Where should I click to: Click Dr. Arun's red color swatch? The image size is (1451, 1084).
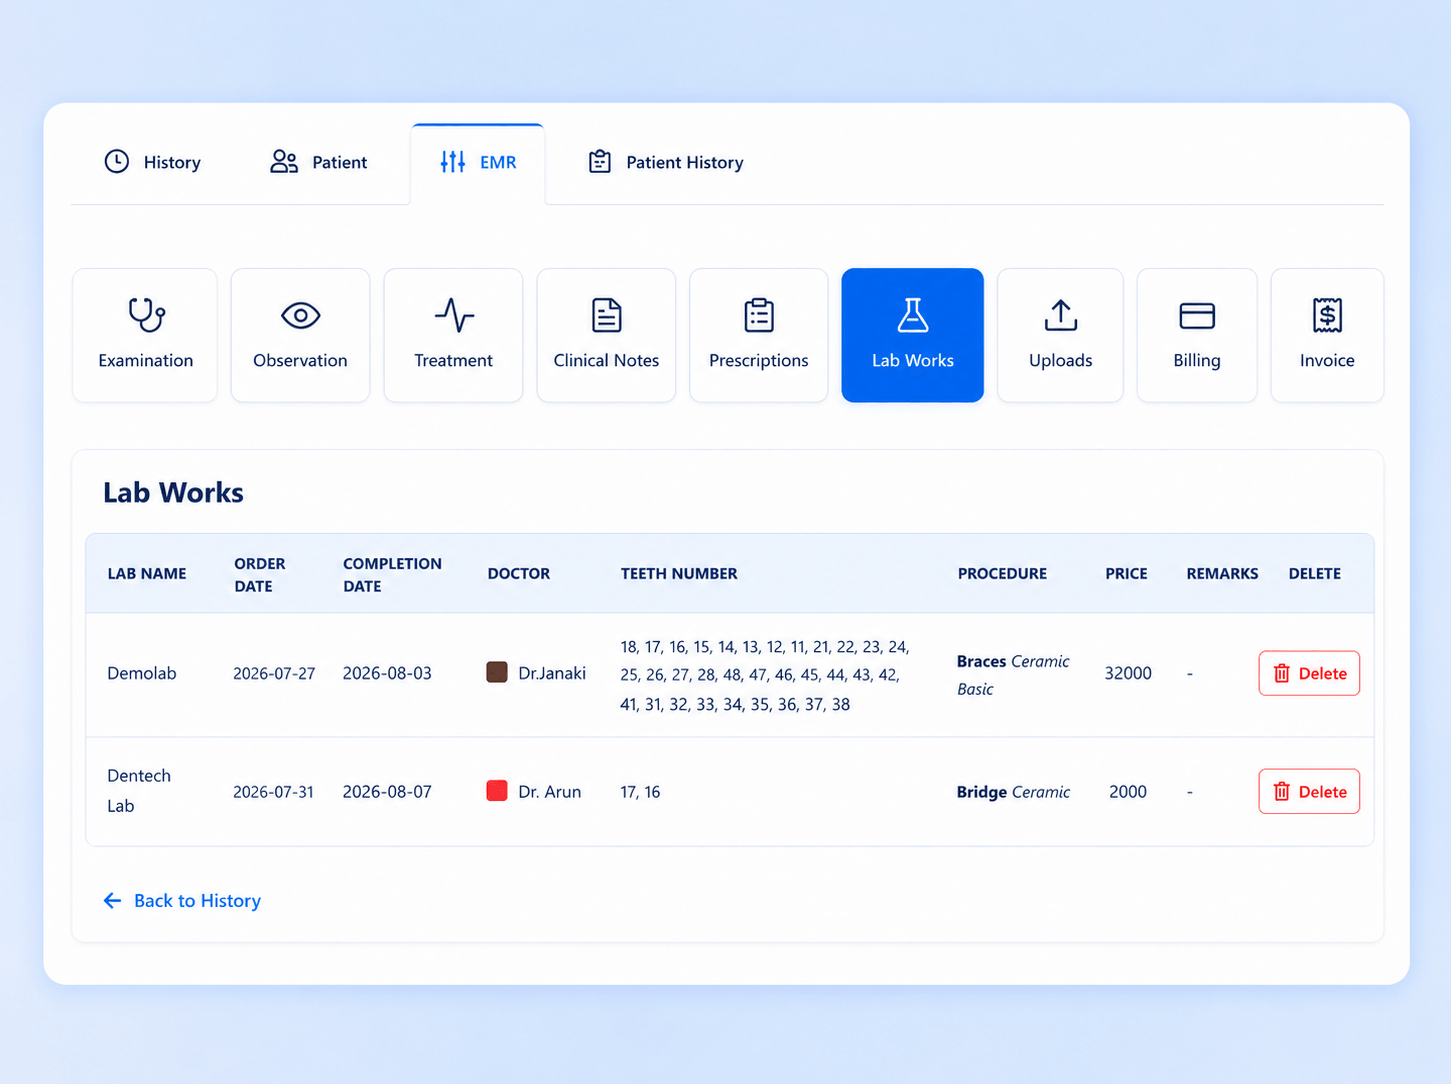coord(497,790)
